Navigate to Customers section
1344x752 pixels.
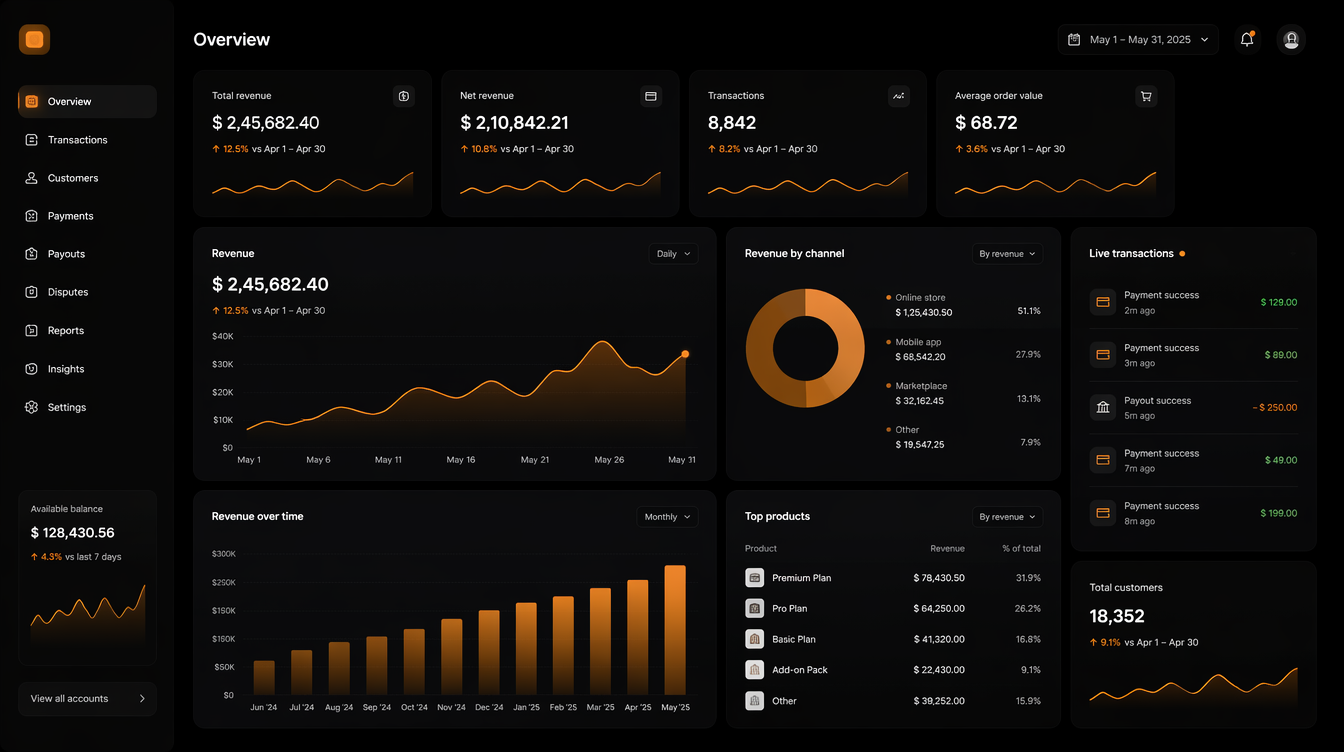pyautogui.click(x=87, y=178)
